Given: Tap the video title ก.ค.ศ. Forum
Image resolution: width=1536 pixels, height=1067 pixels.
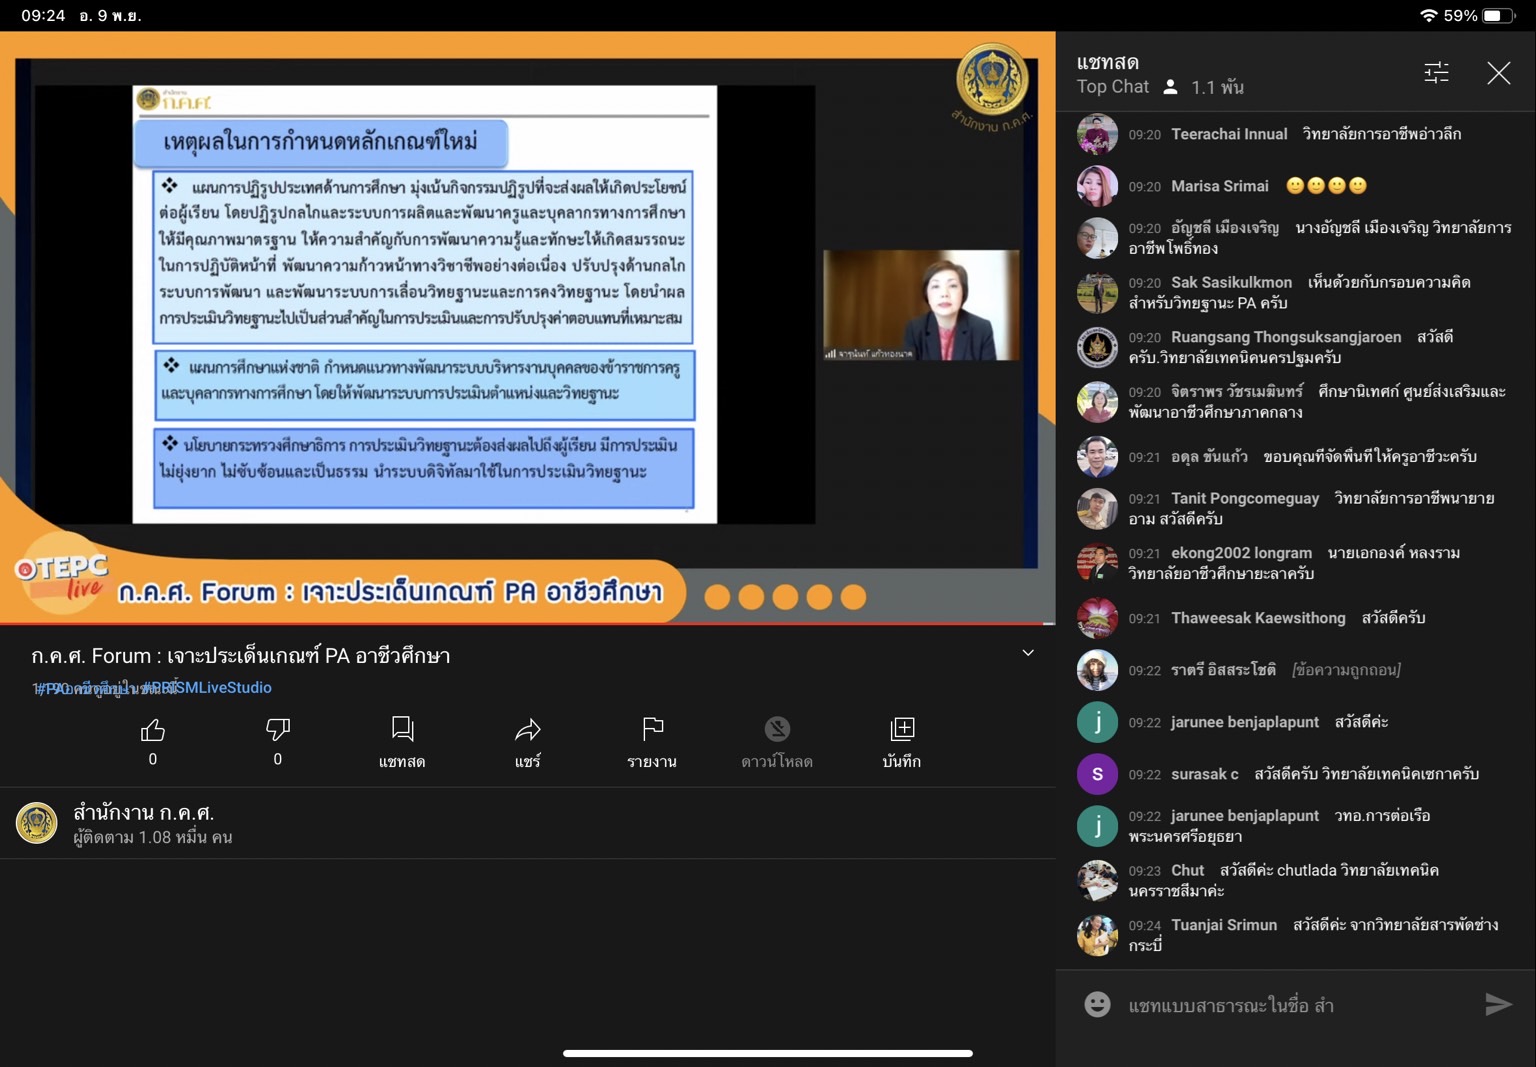Looking at the screenshot, I should click(240, 656).
